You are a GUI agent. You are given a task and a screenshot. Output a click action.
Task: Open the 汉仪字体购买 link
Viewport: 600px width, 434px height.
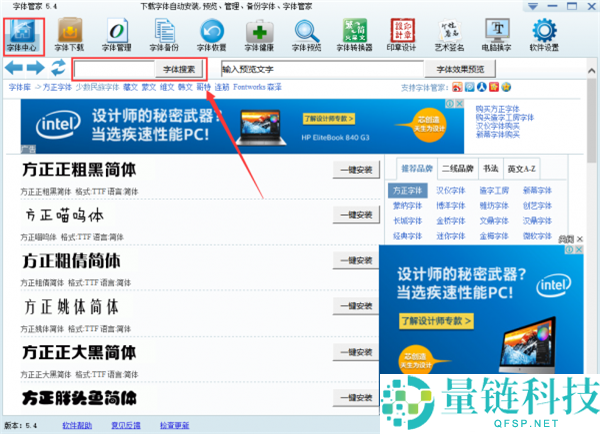[x=497, y=126]
